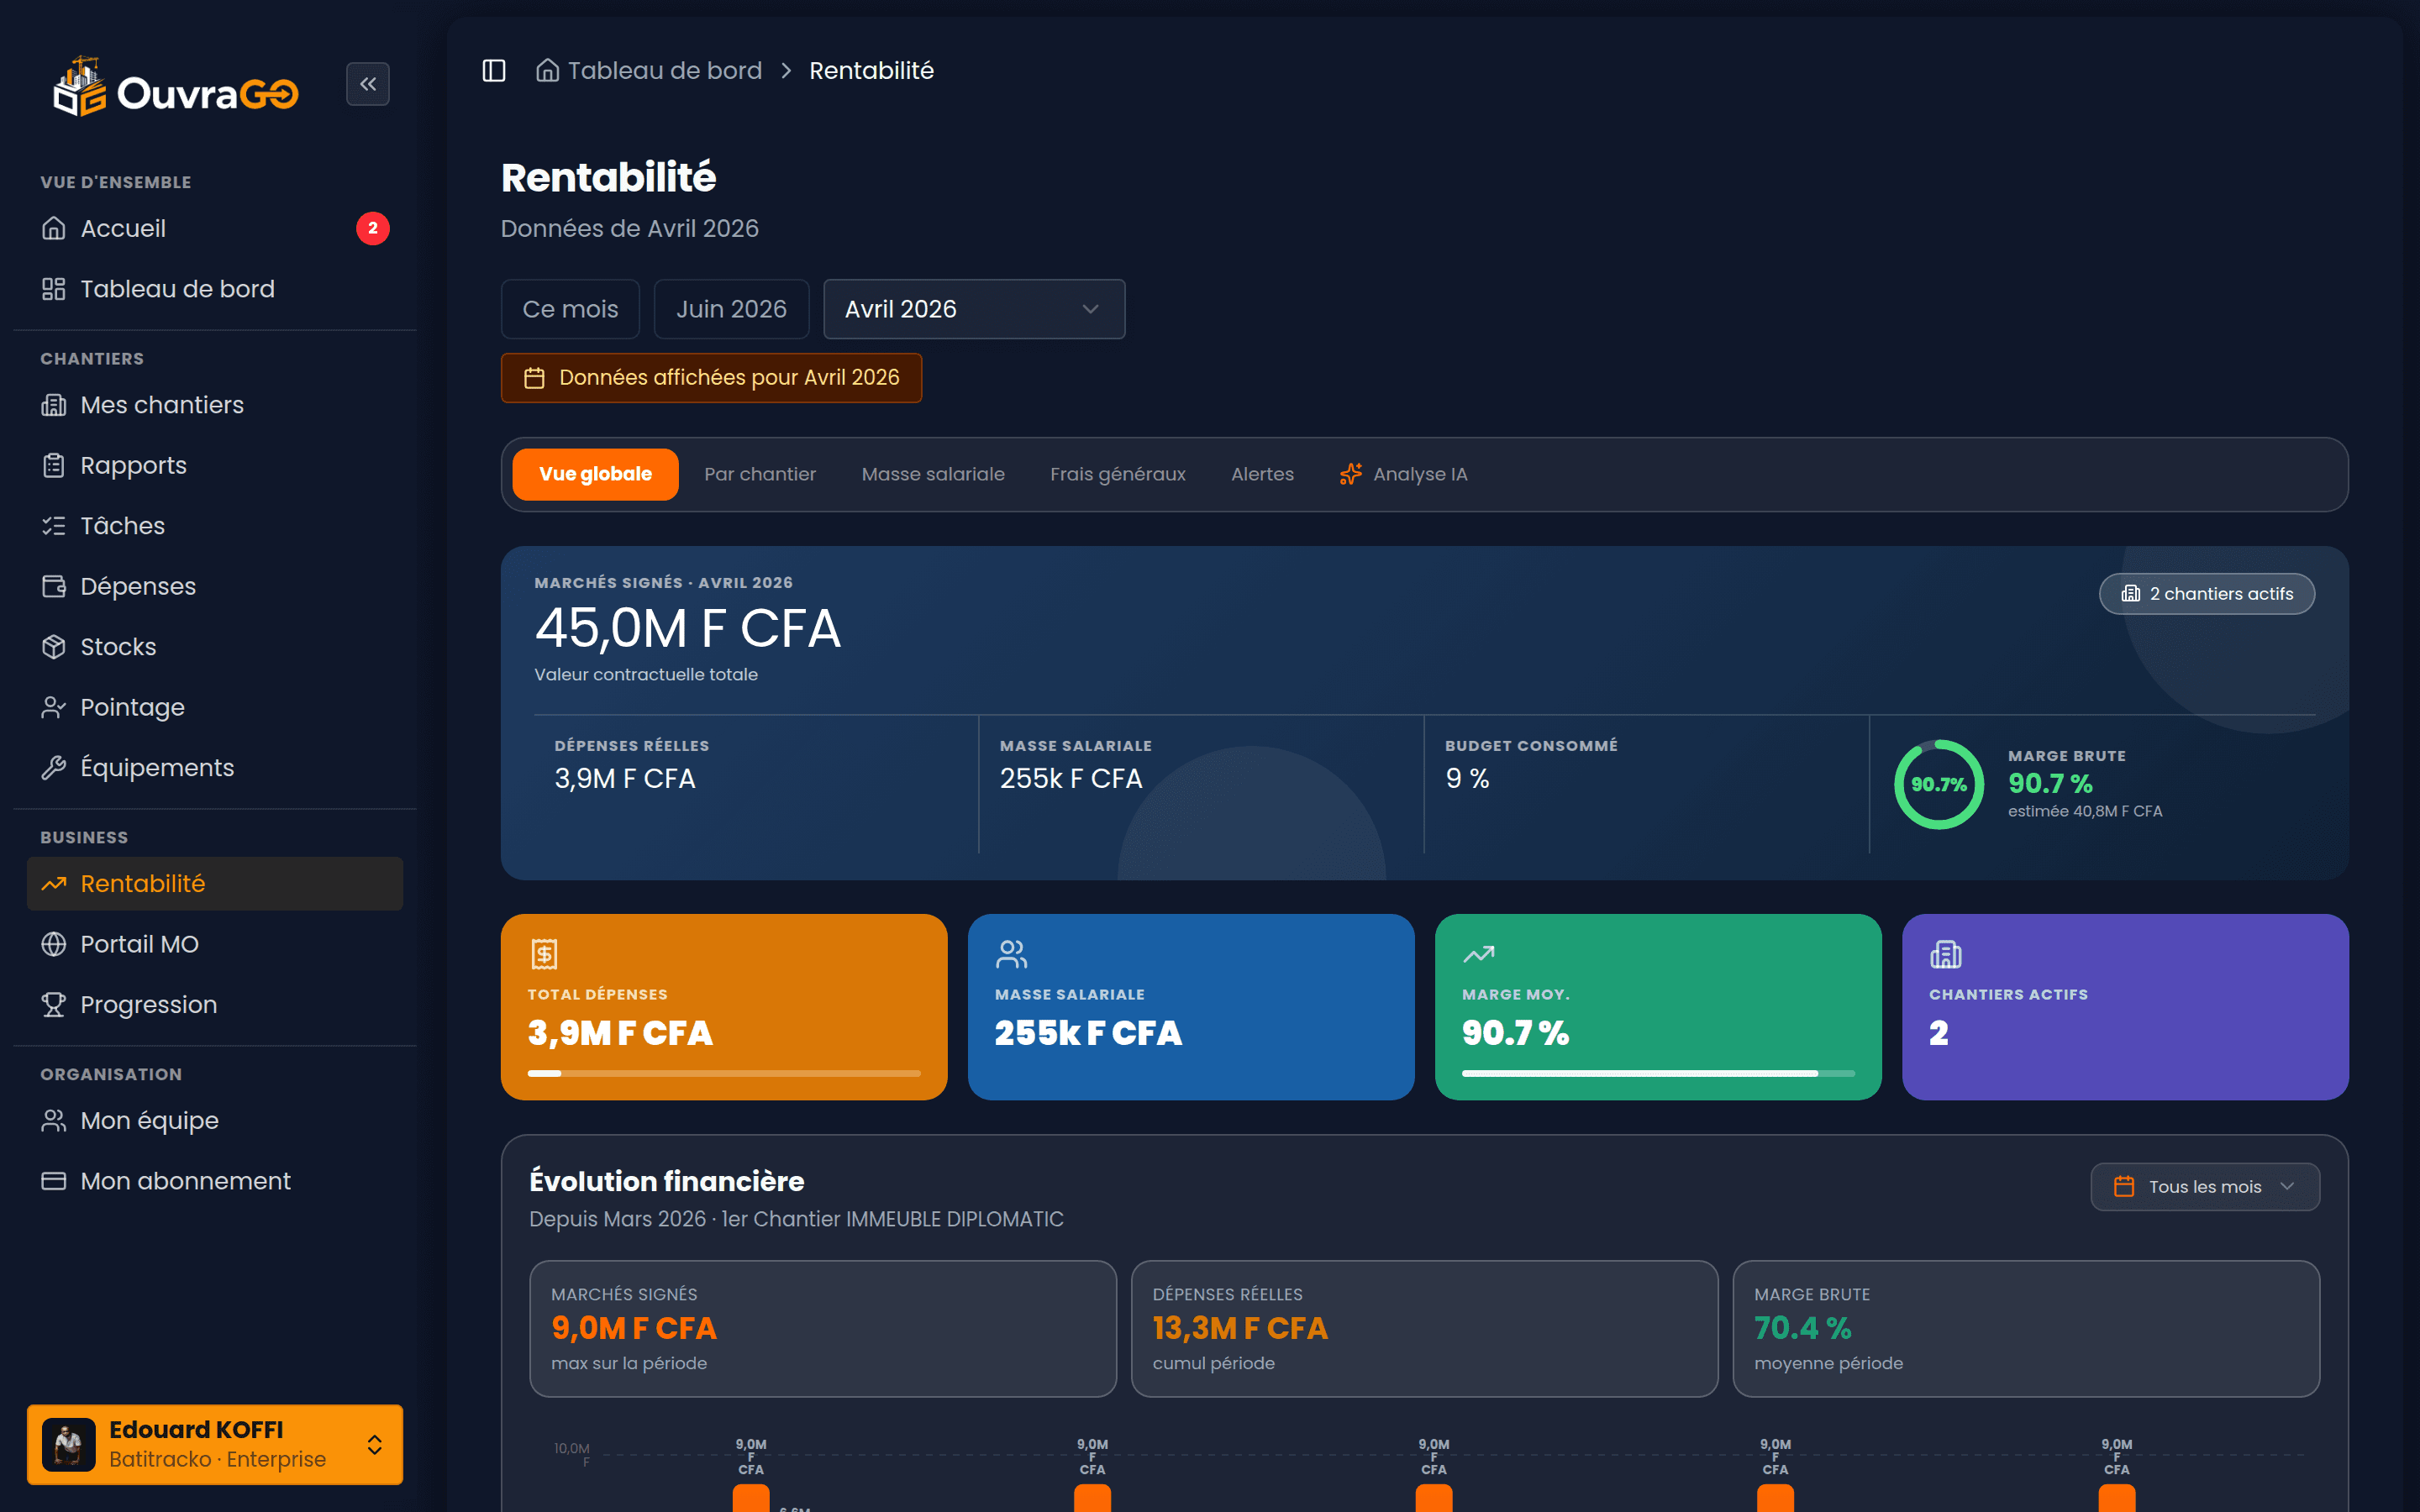
Task: Click the Mes chantiers building icon
Action: point(54,405)
